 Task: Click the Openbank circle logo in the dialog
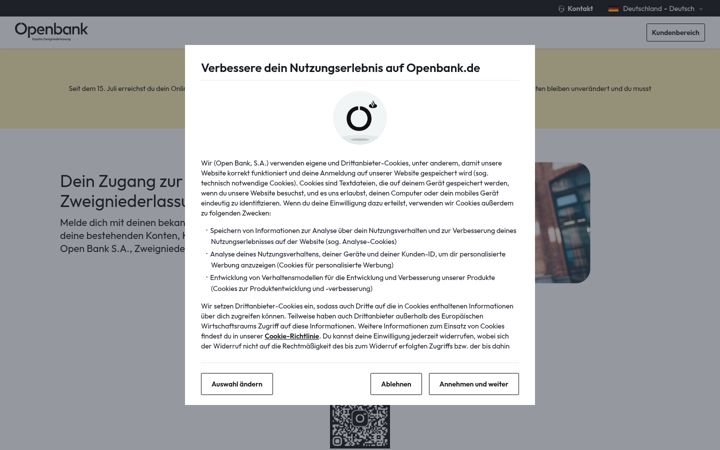pos(360,118)
